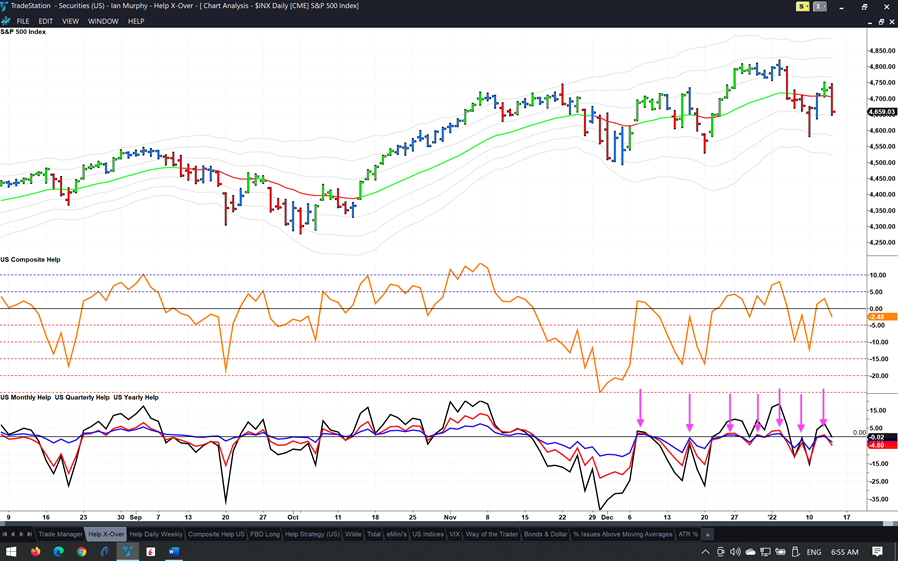898x561 pixels.
Task: Open the Word document in taskbar
Action: click(x=173, y=551)
